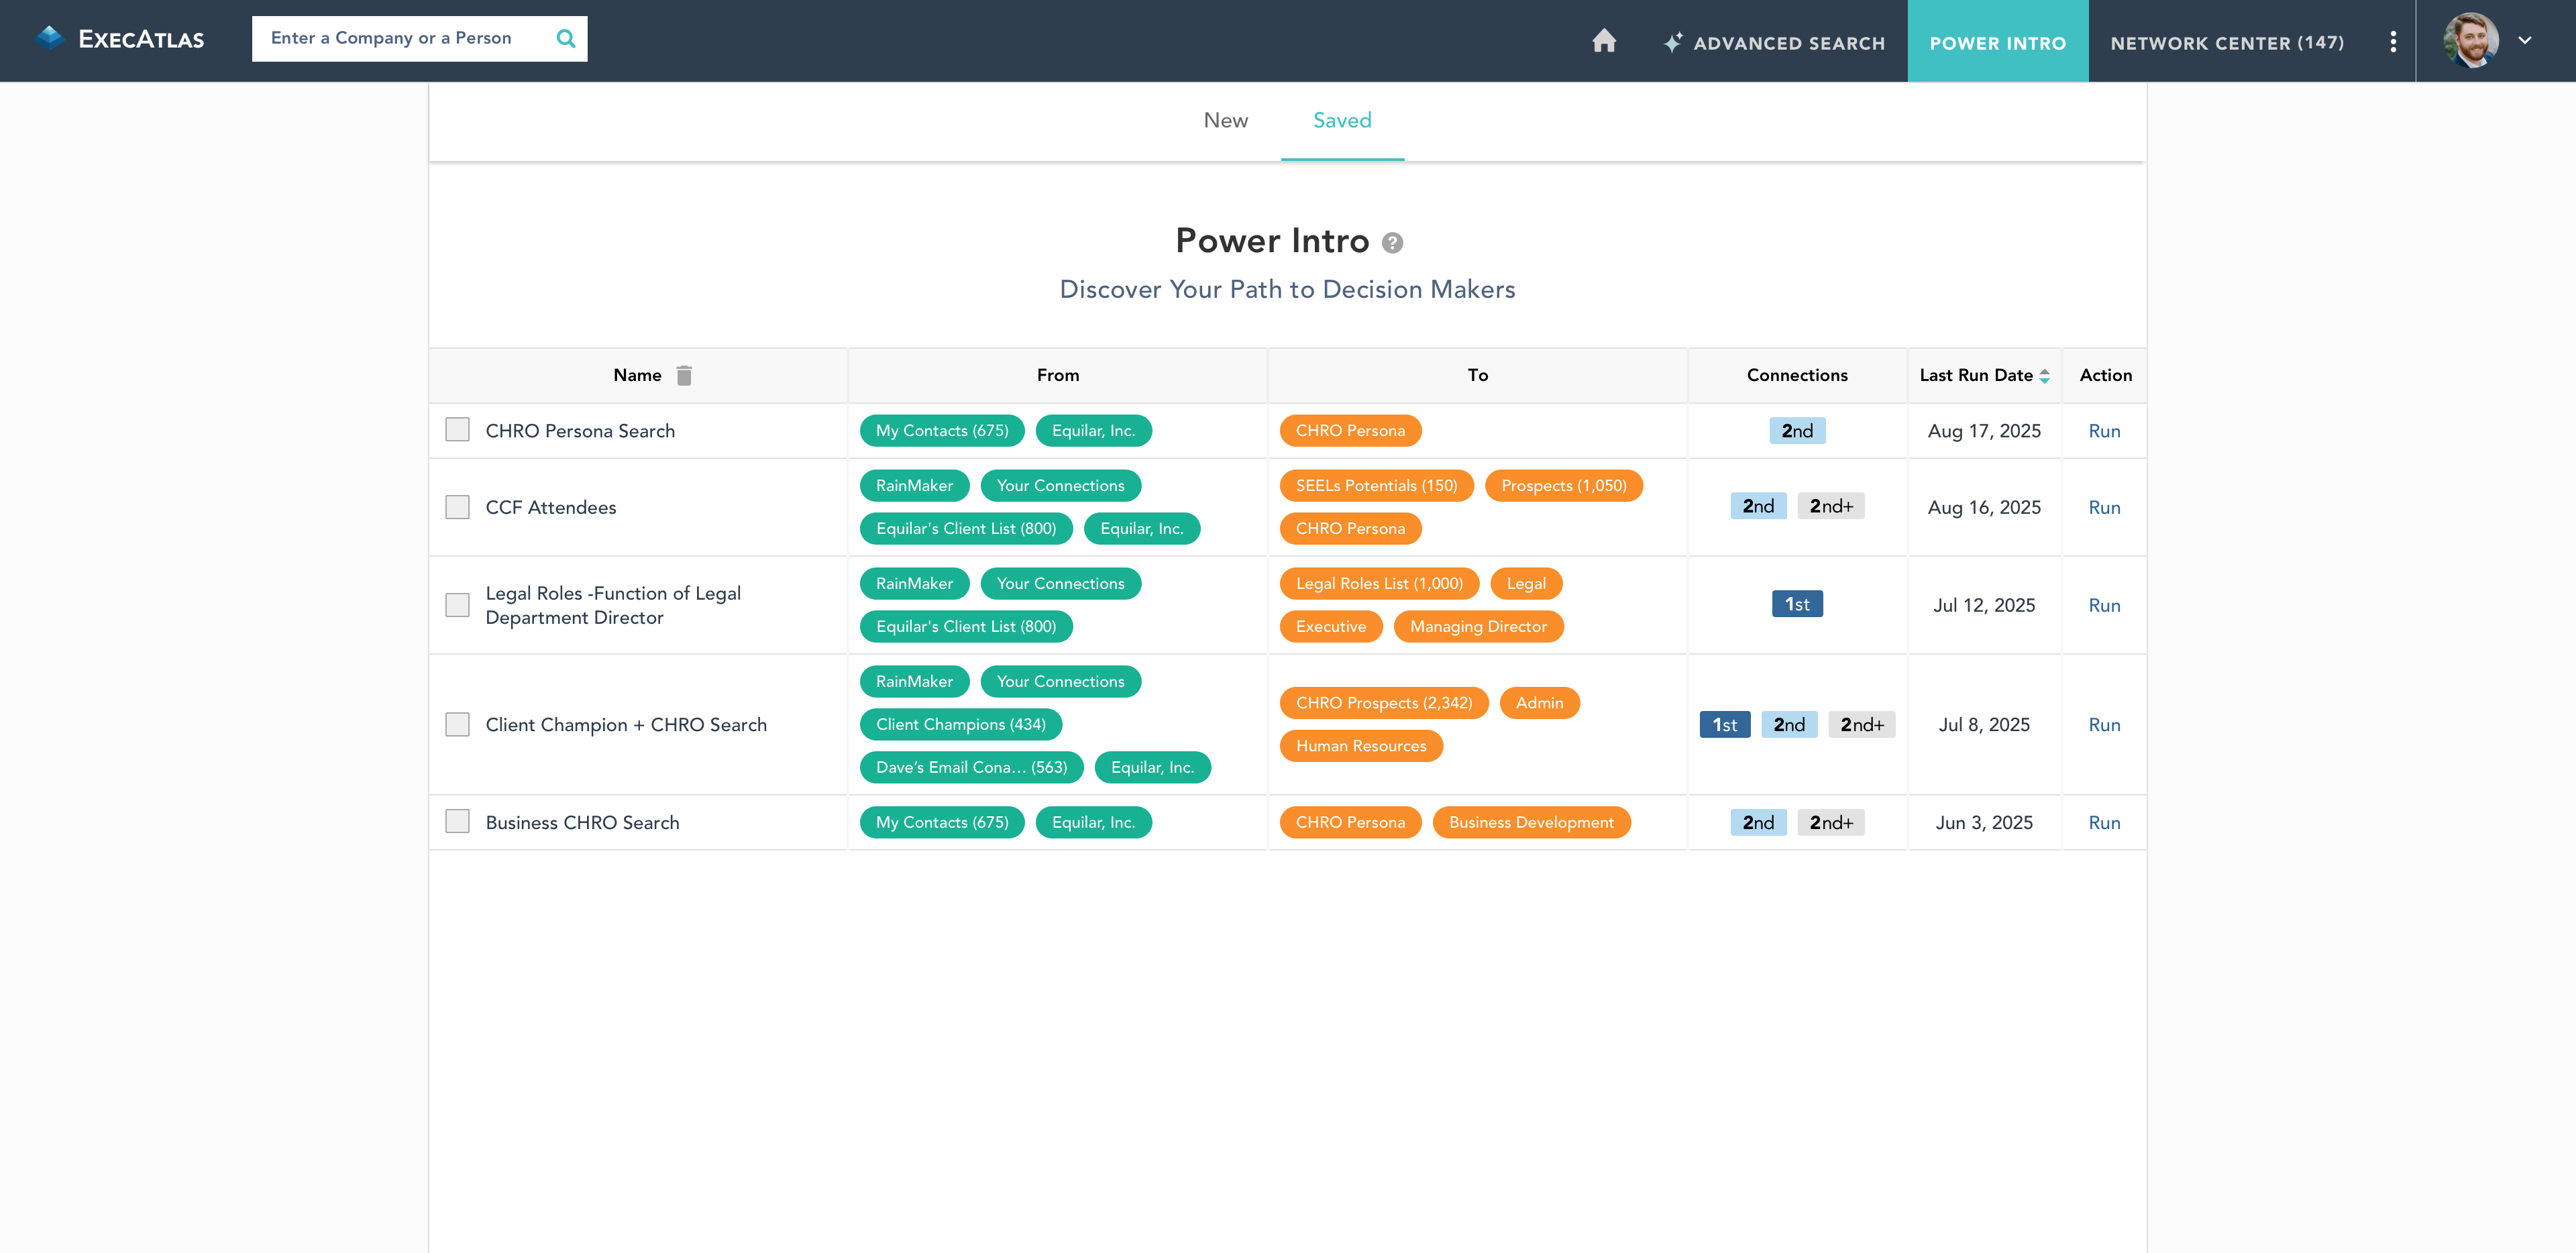The image size is (2576, 1253).
Task: Open the Power Intro help icon
Action: tap(1392, 243)
